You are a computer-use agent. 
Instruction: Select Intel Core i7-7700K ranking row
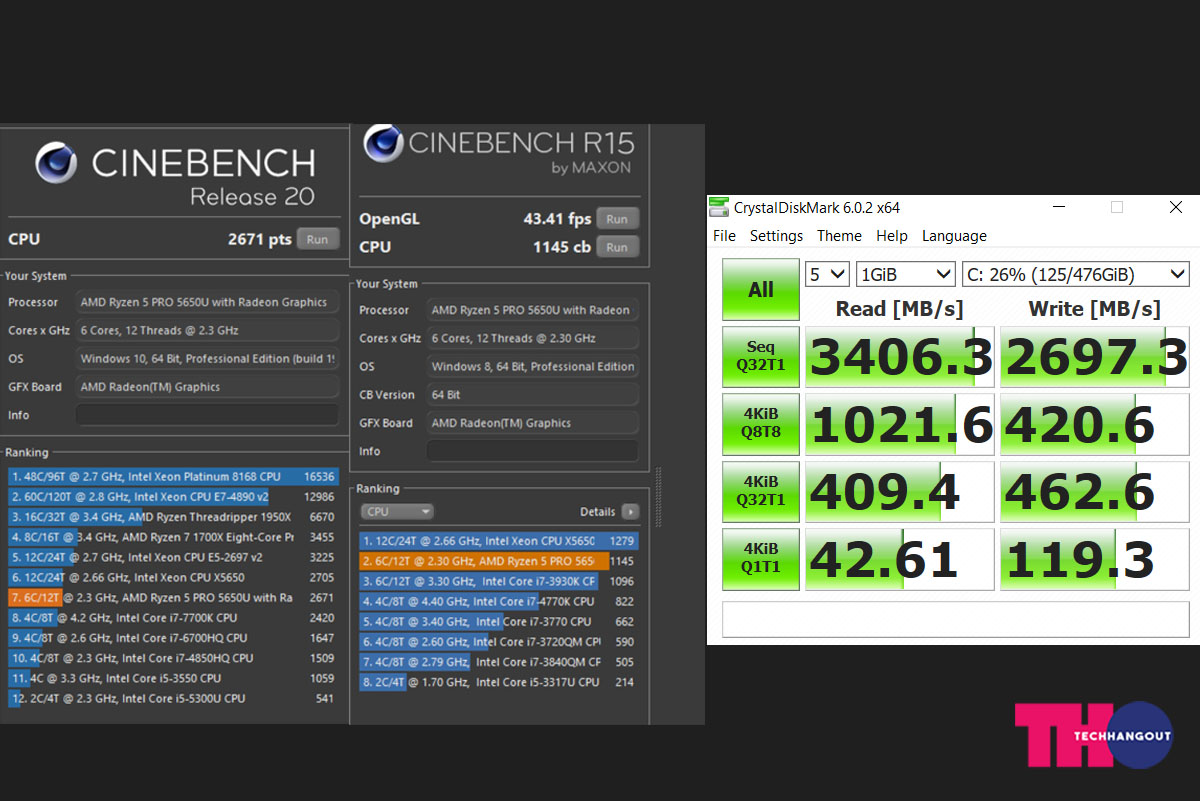point(173,618)
